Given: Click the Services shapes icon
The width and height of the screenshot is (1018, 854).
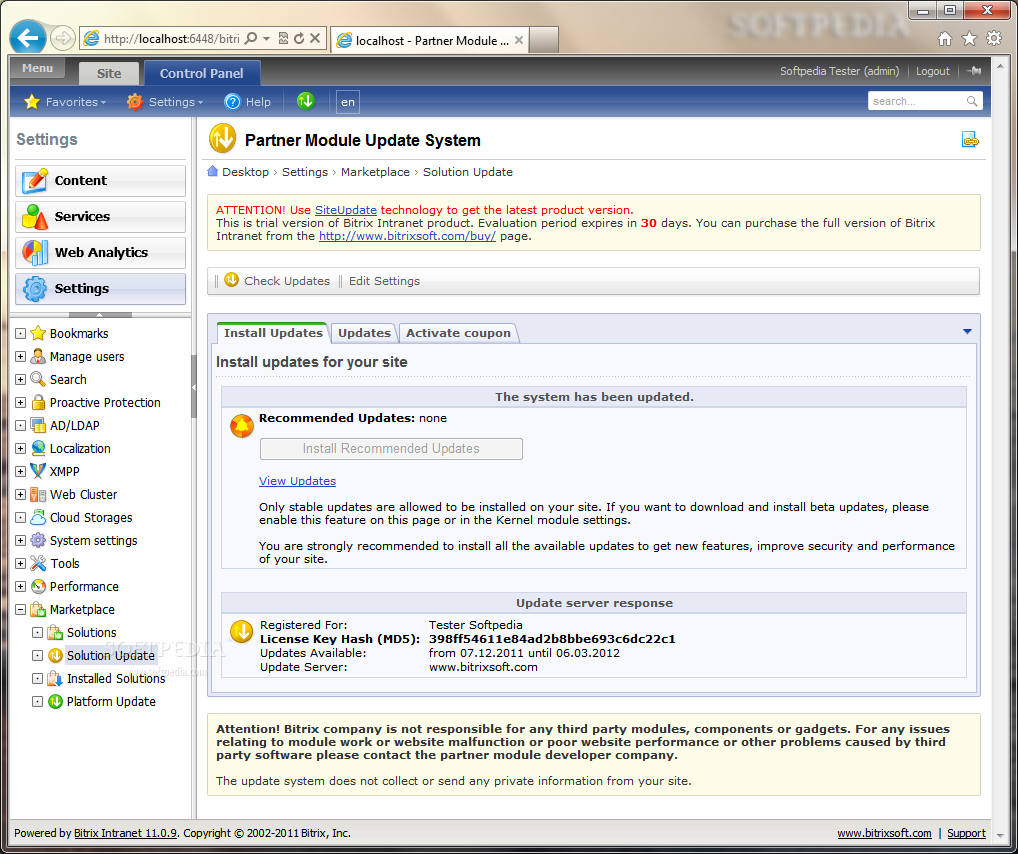Looking at the screenshot, I should [34, 217].
